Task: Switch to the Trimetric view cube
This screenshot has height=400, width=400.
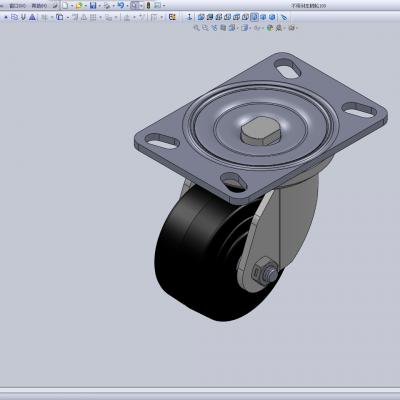Action: point(263,17)
